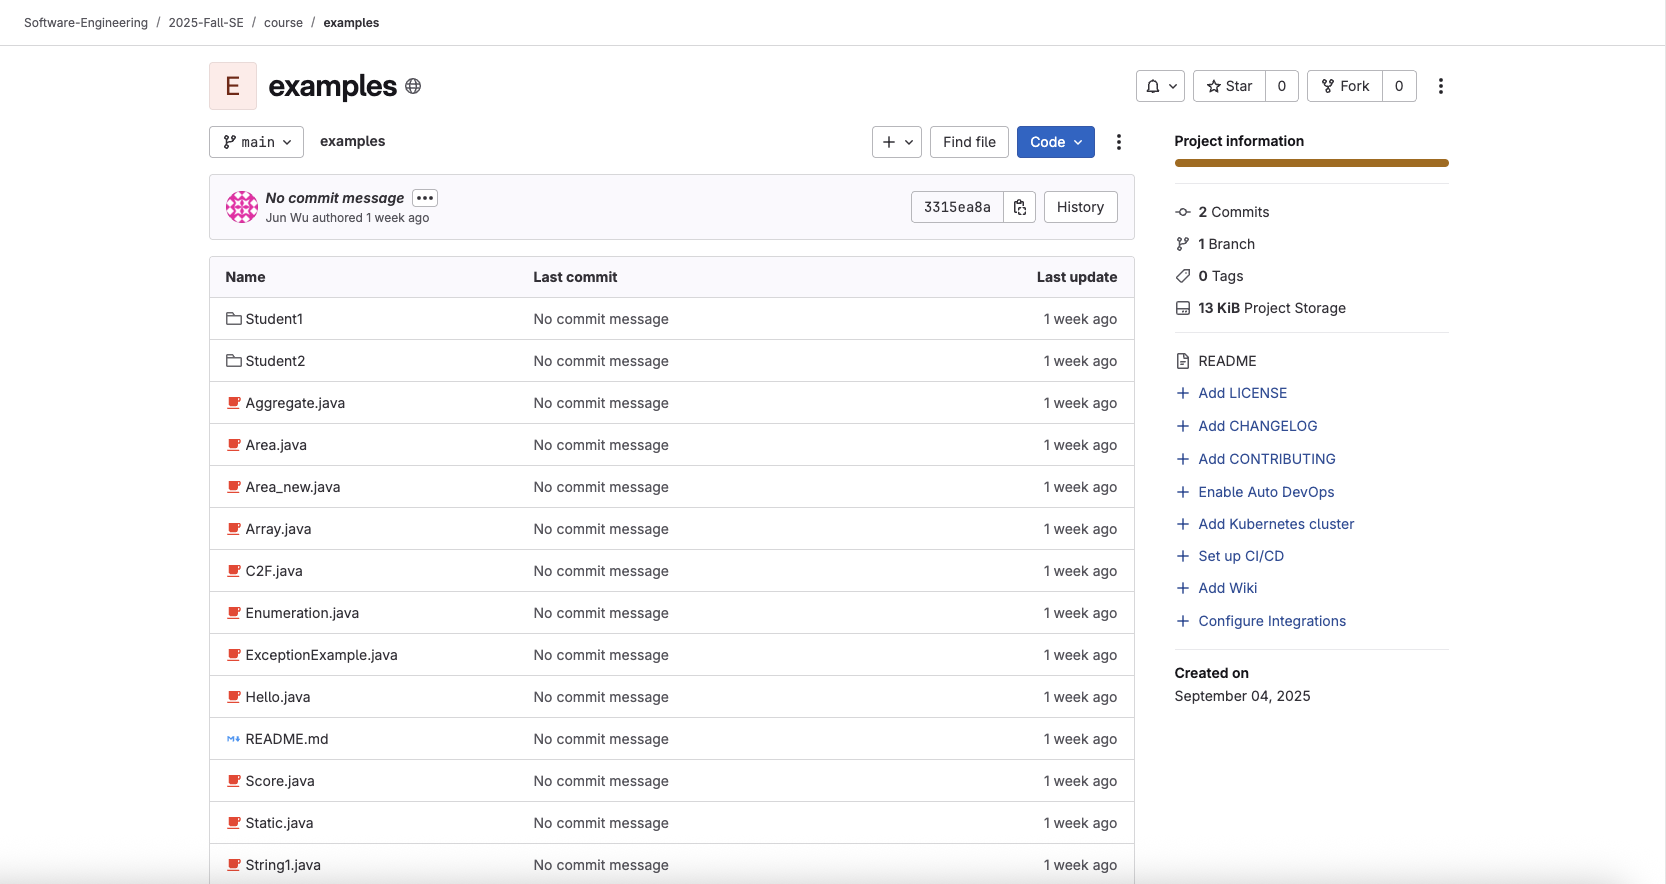Open the plus add-file dropdown
The image size is (1666, 884).
(x=897, y=142)
